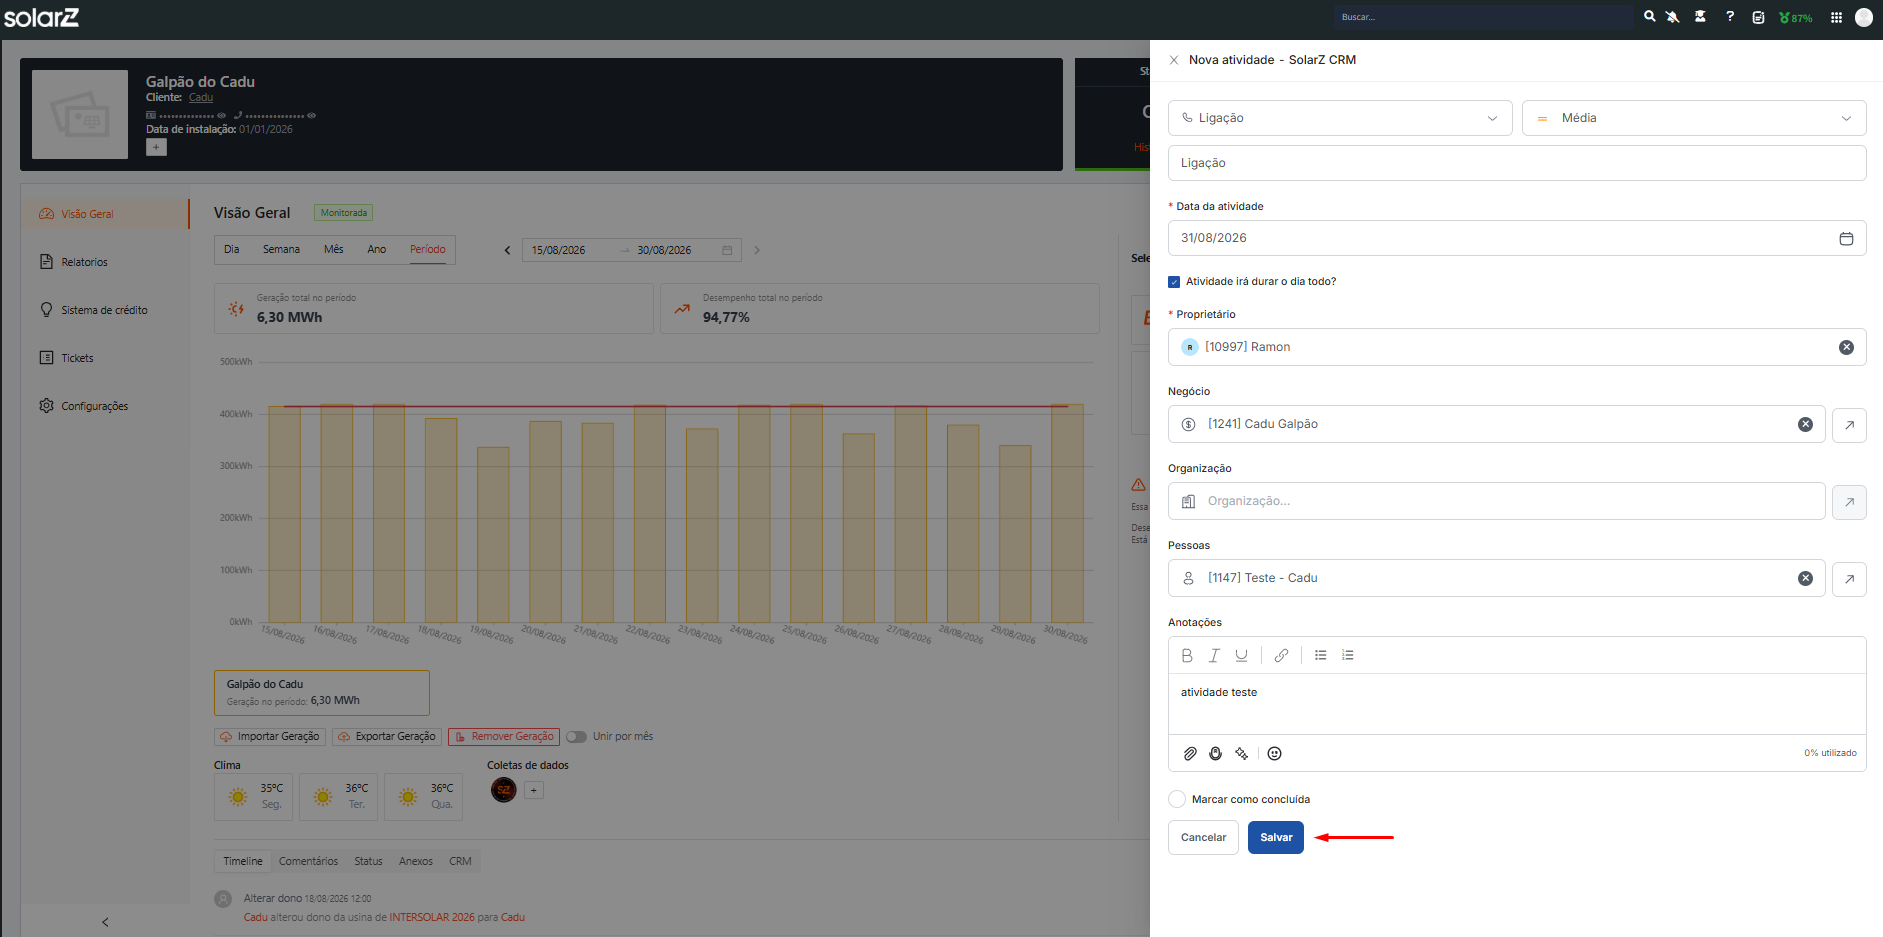The width and height of the screenshot is (1883, 937).
Task: Select the 'Marcar como concluída' radio
Action: (1177, 799)
